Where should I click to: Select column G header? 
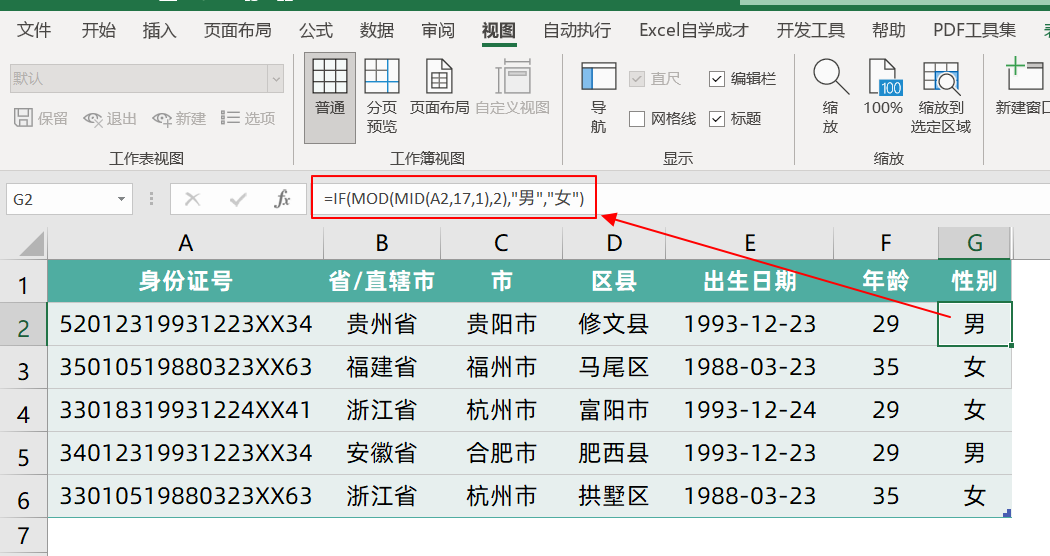(974, 242)
